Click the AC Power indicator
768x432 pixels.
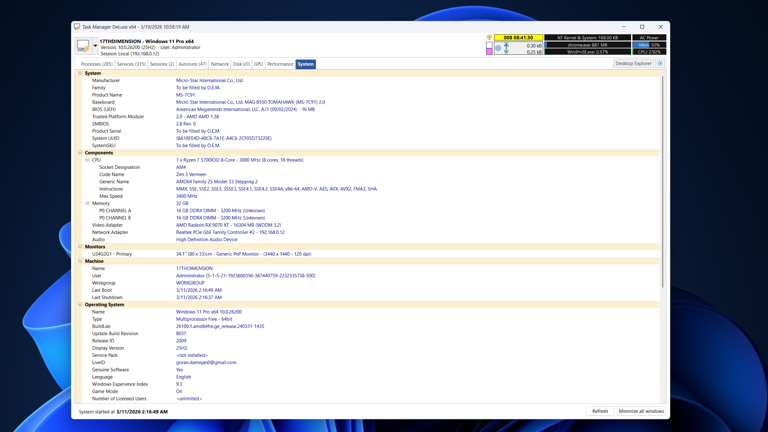click(x=649, y=38)
